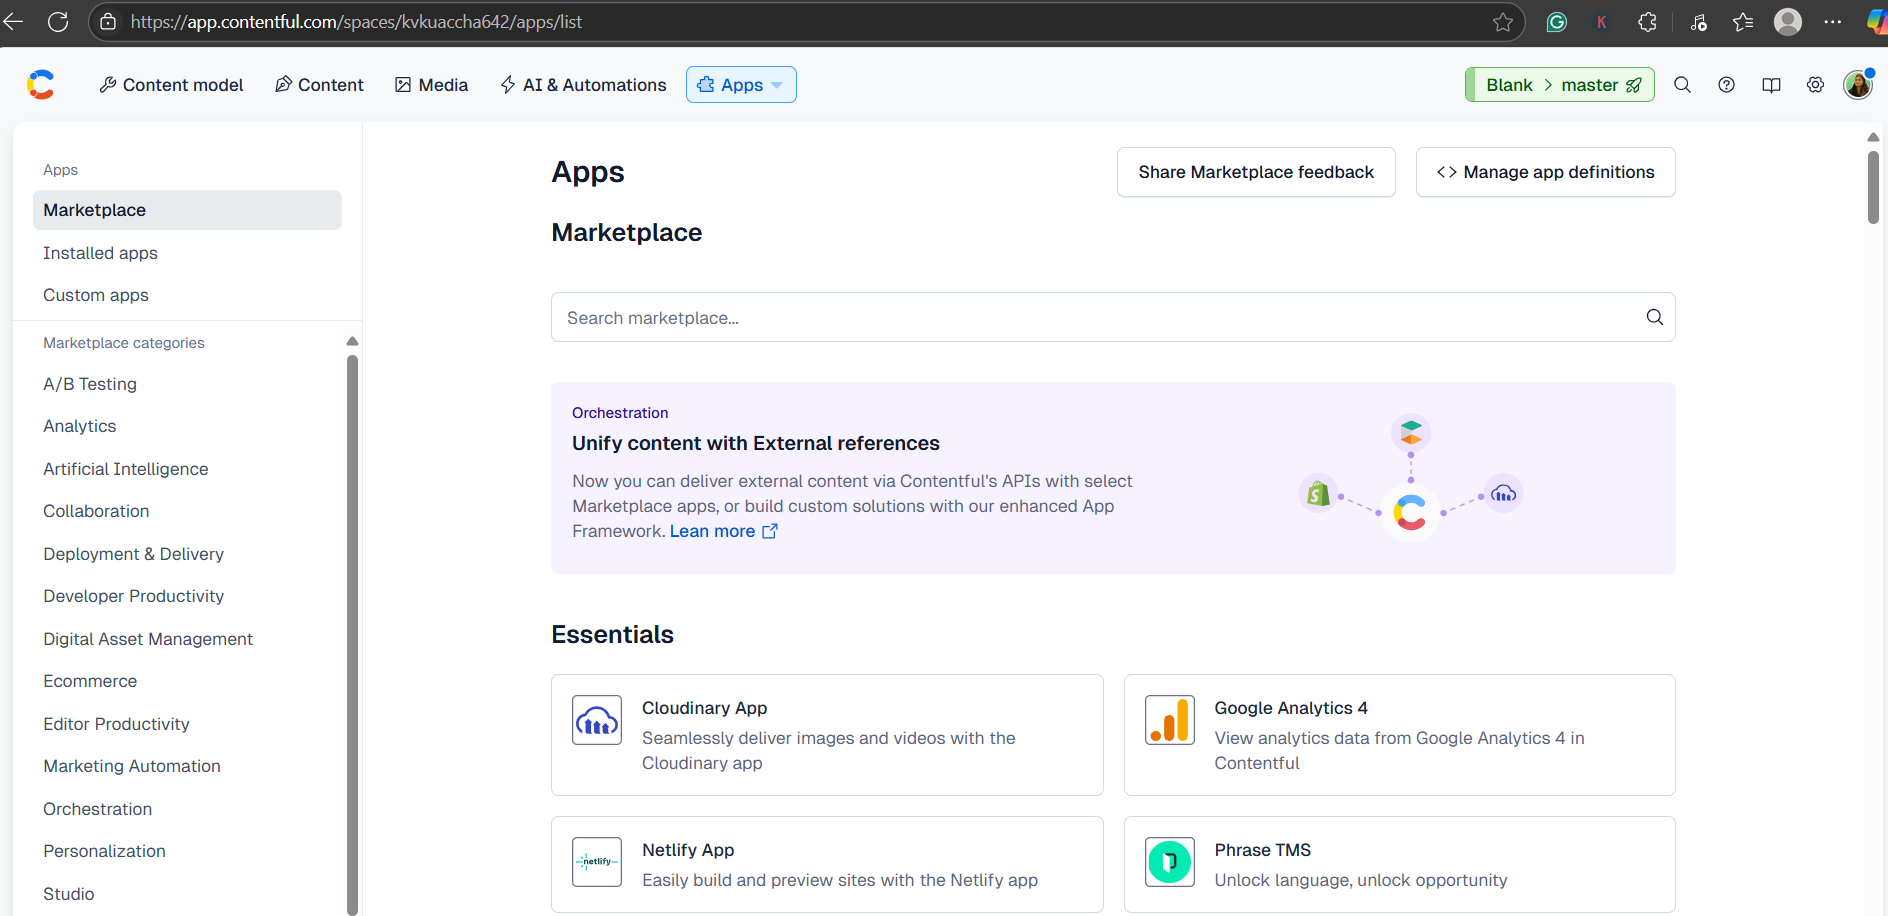Open the browser profile icon
1888x916 pixels.
pos(1788,22)
